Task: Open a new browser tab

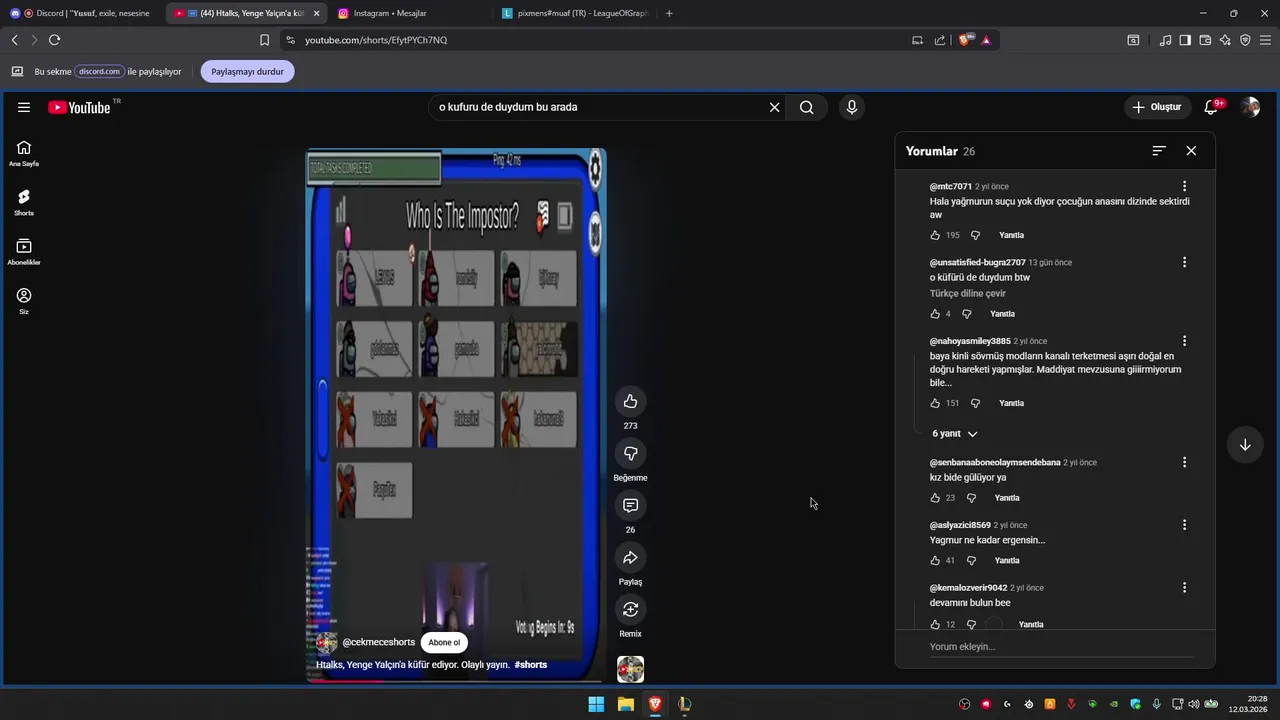Action: pos(669,13)
